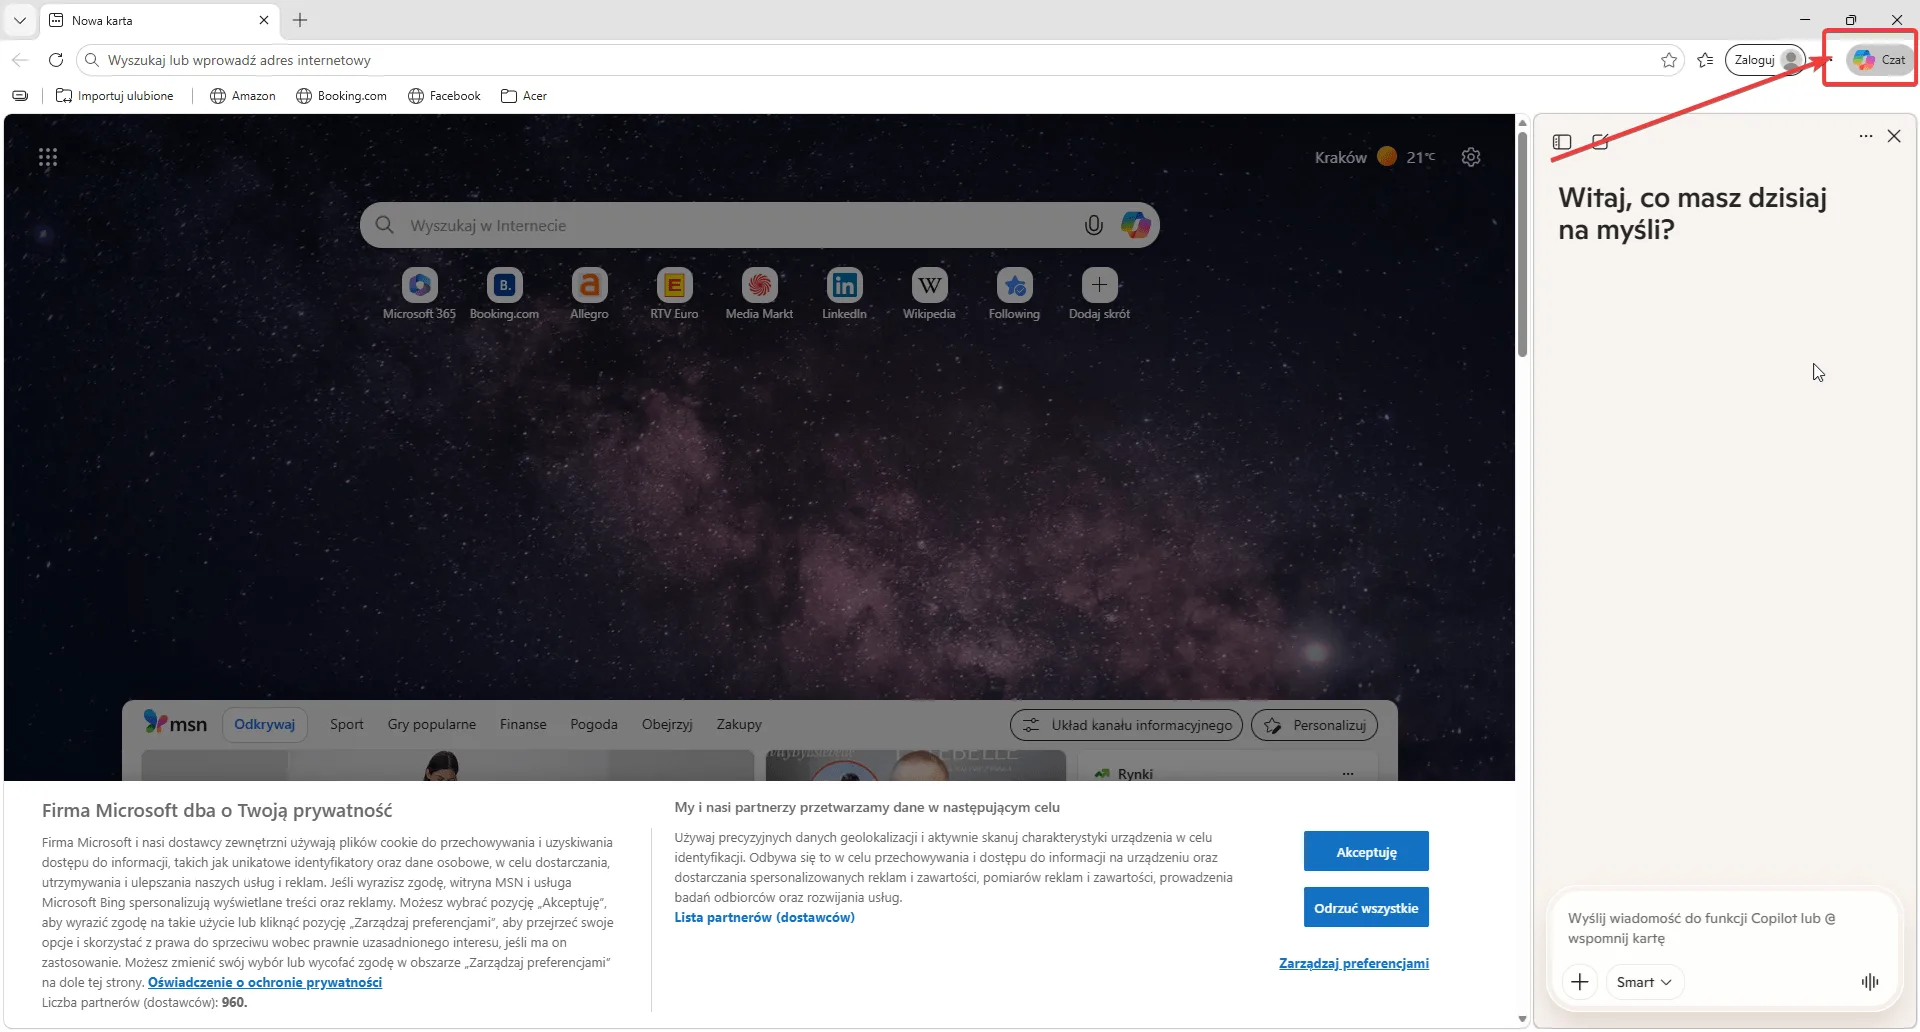1920x1032 pixels.
Task: Open a new tab with plus button
Action: tap(300, 20)
